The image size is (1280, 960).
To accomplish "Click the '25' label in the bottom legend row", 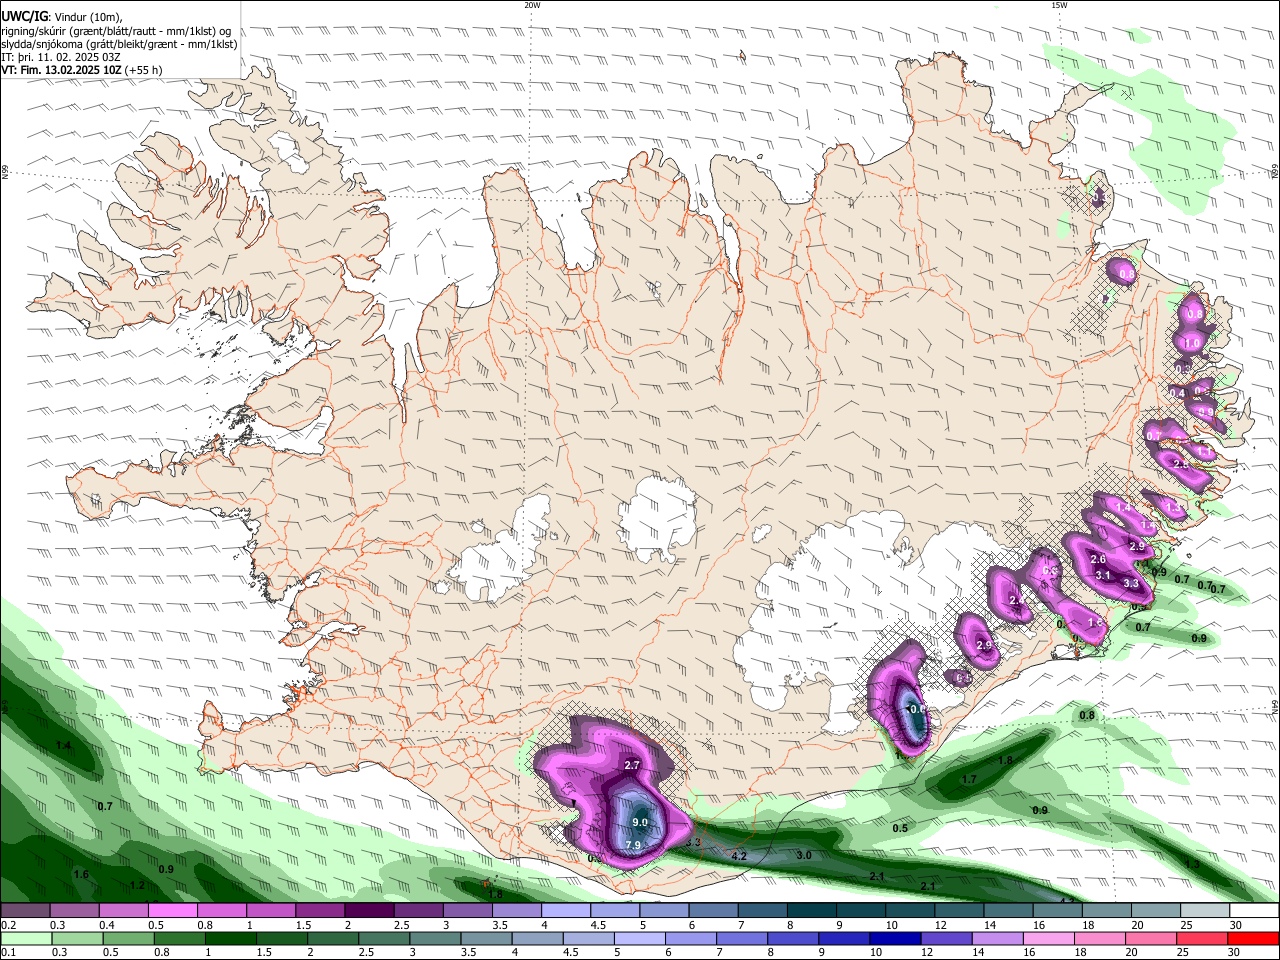I will [1182, 953].
